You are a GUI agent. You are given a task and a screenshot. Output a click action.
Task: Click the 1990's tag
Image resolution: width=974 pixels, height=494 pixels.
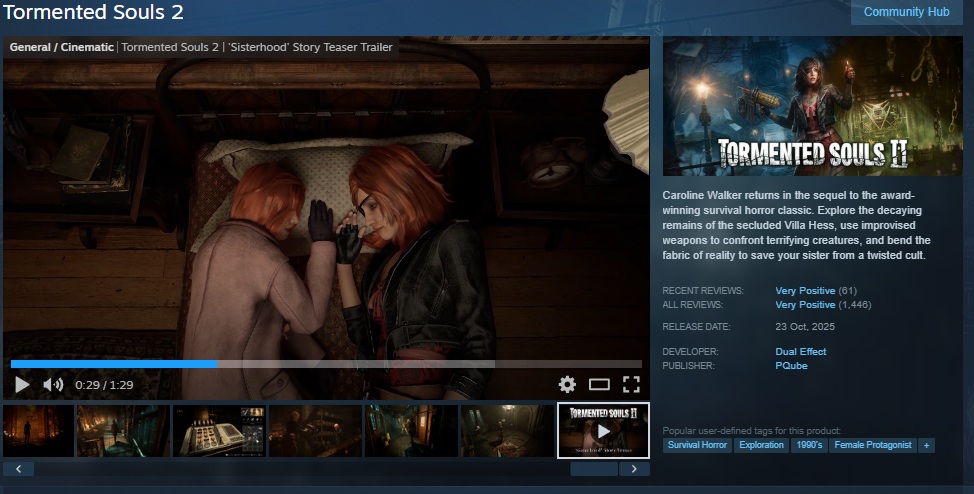point(809,445)
